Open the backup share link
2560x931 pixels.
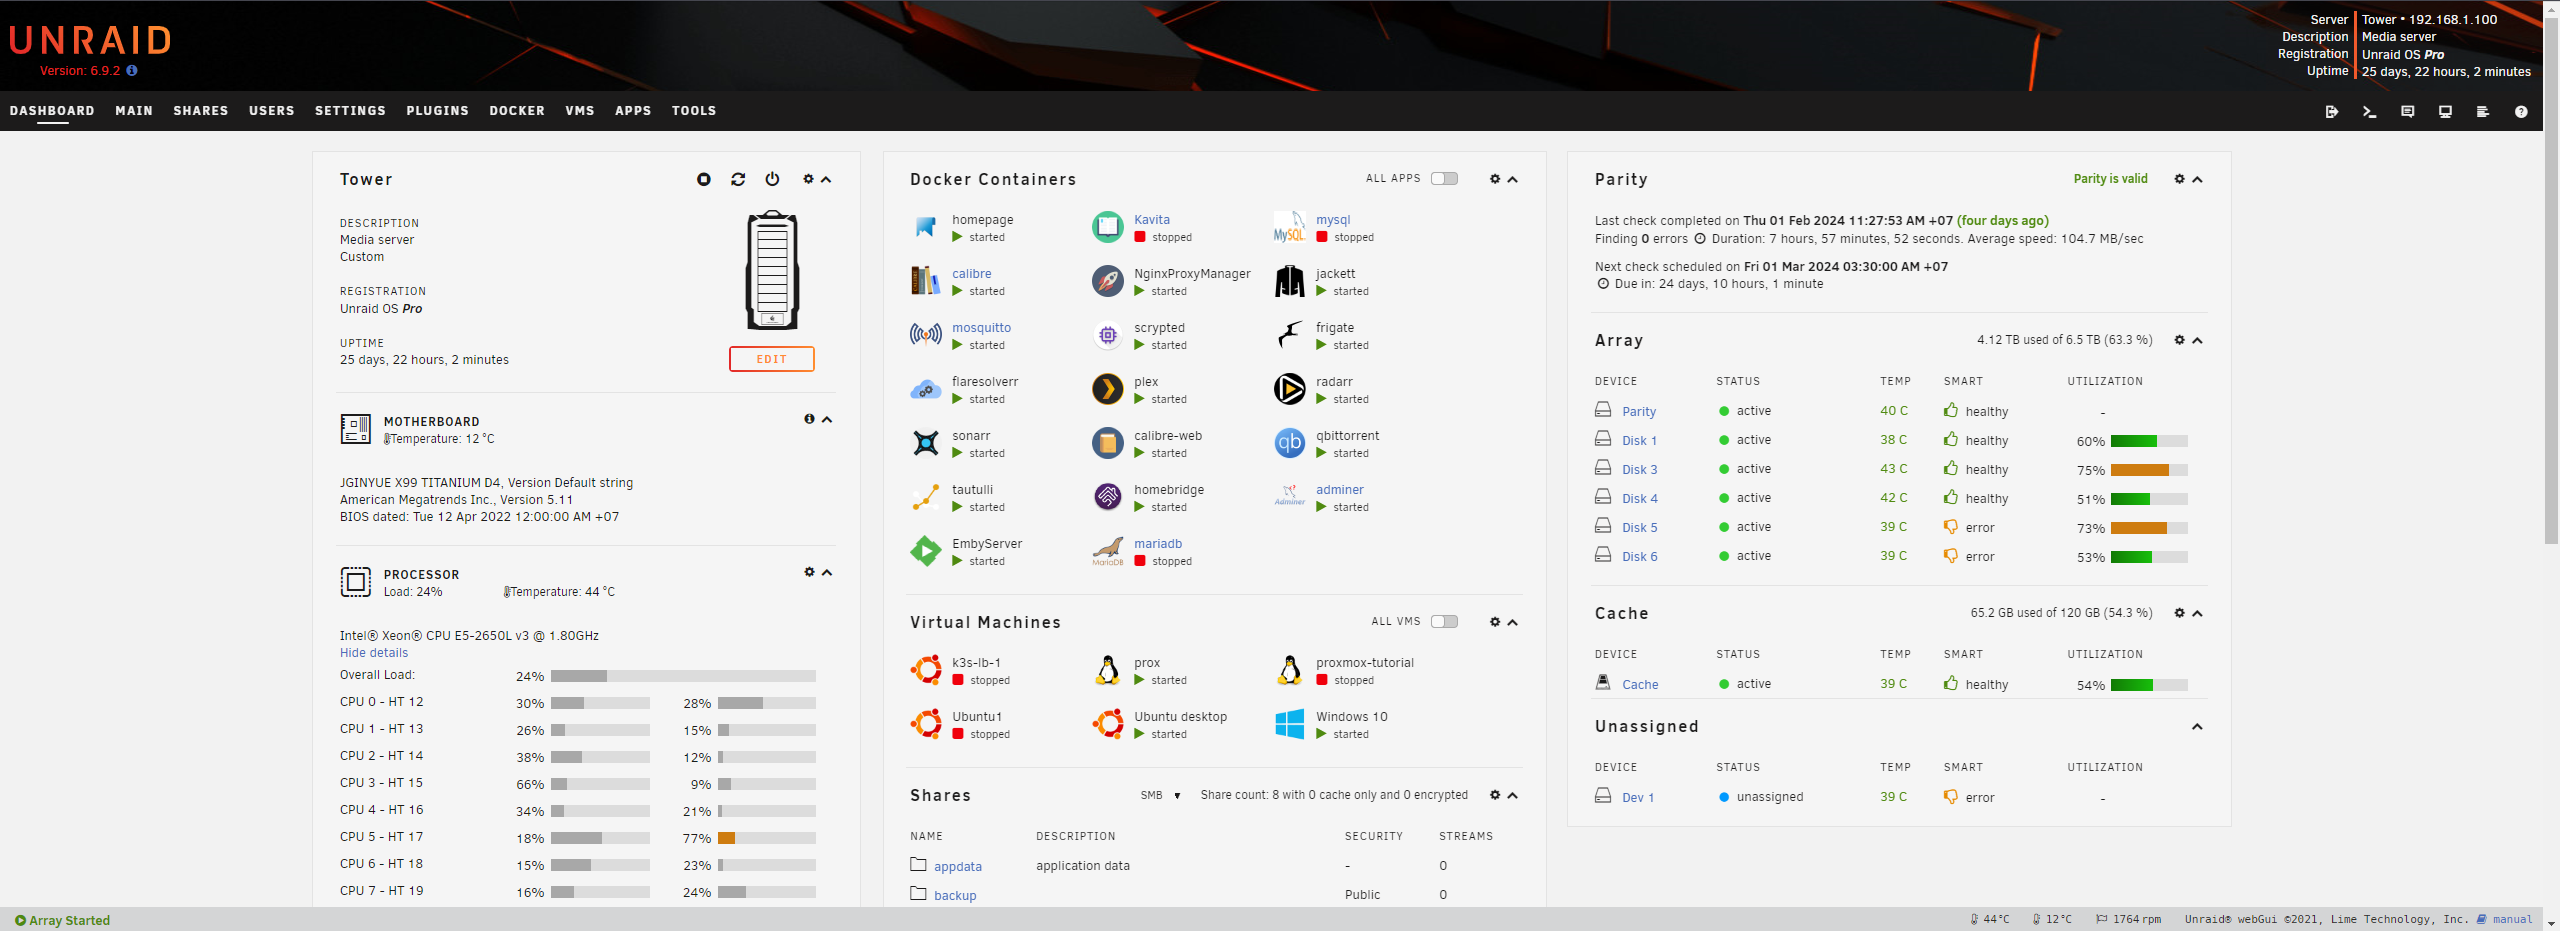955,896
